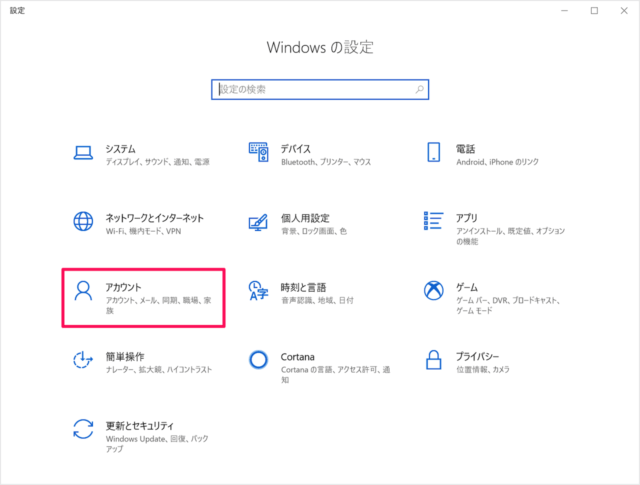Click the Devices keyboard and speaker icon
This screenshot has height=485, width=640.
click(x=259, y=152)
